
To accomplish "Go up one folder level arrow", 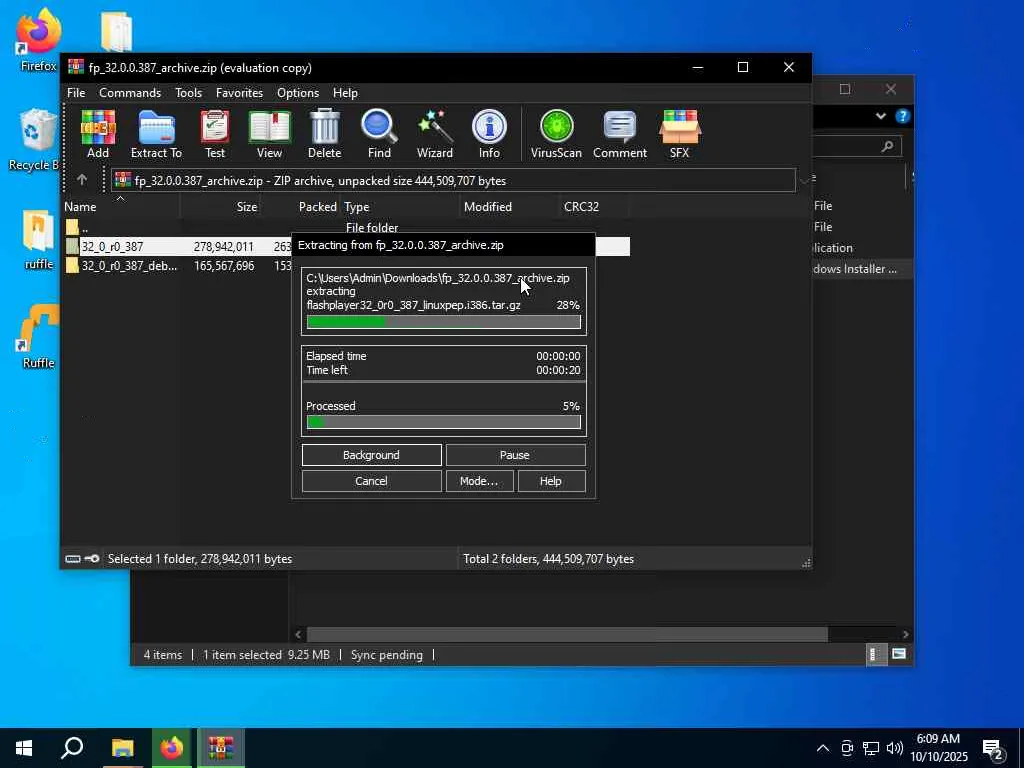I will click(x=82, y=180).
